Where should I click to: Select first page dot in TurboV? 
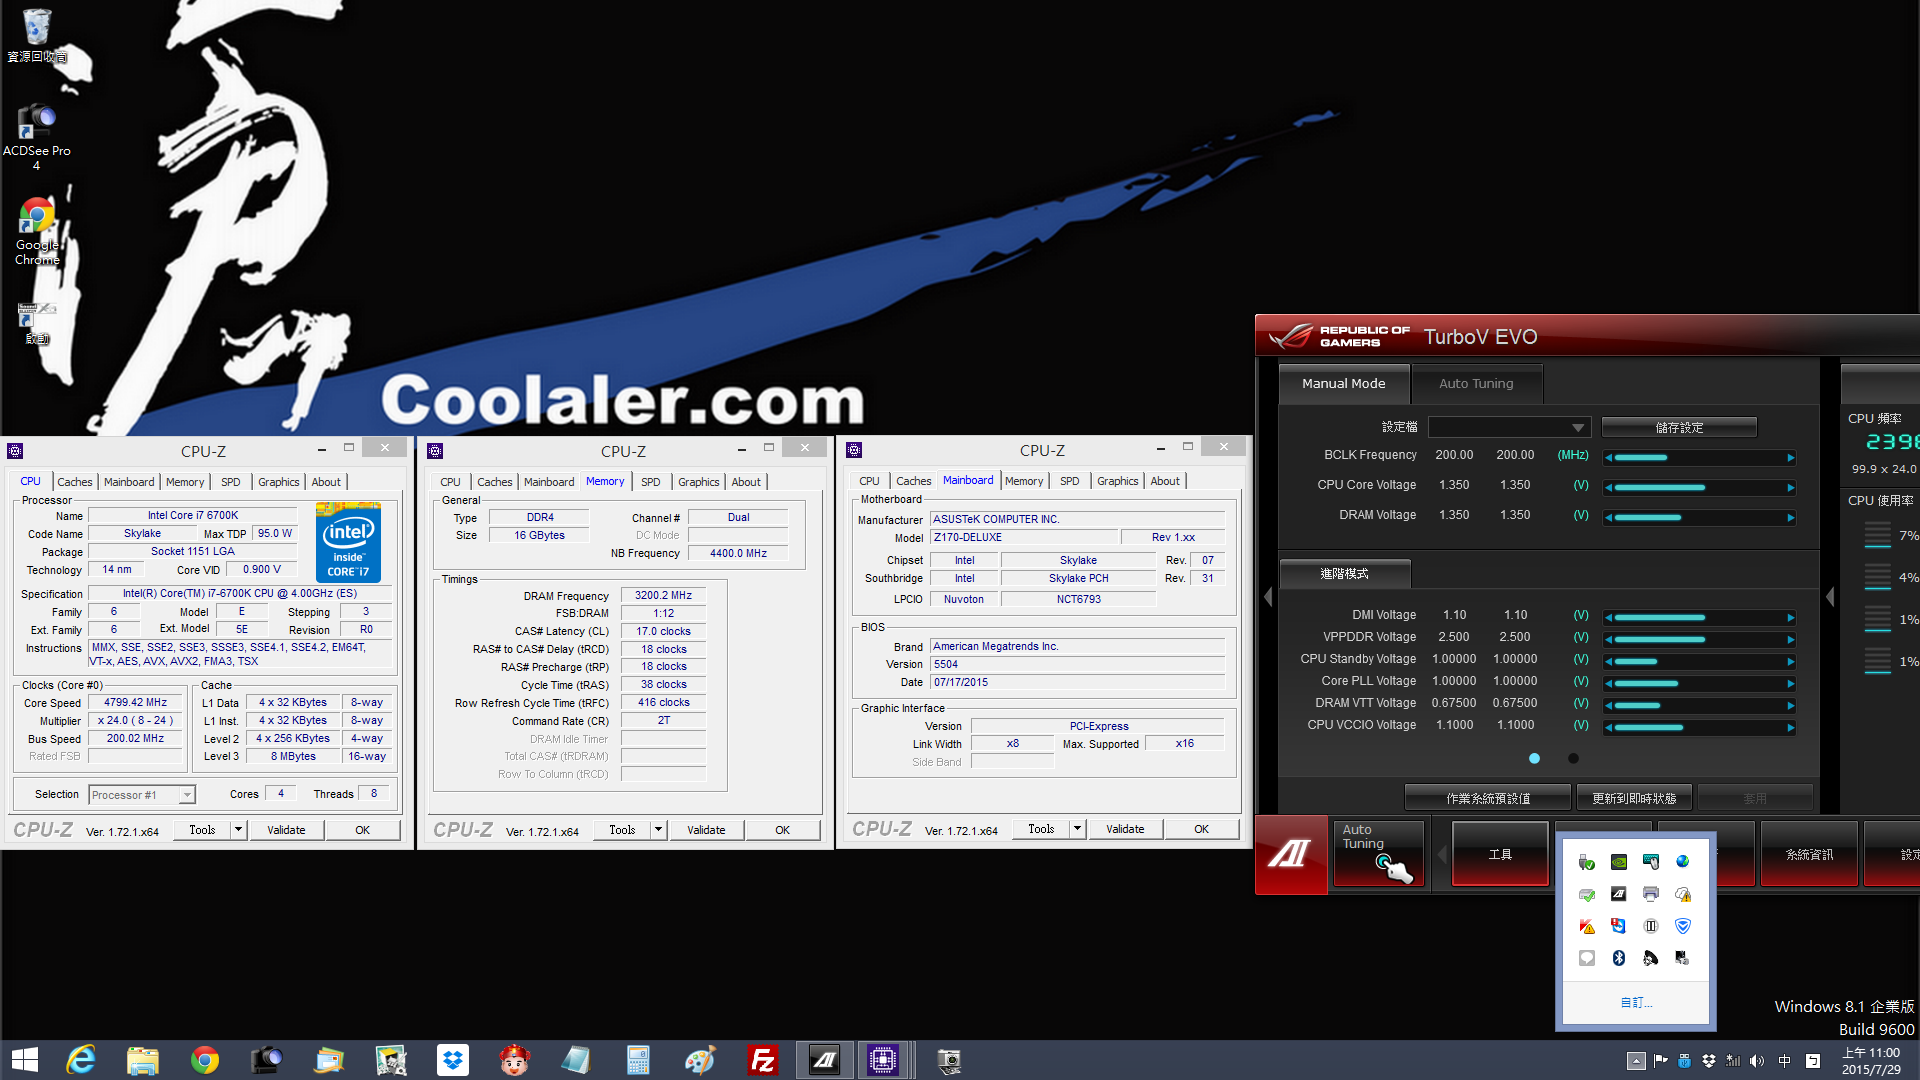click(x=1534, y=758)
